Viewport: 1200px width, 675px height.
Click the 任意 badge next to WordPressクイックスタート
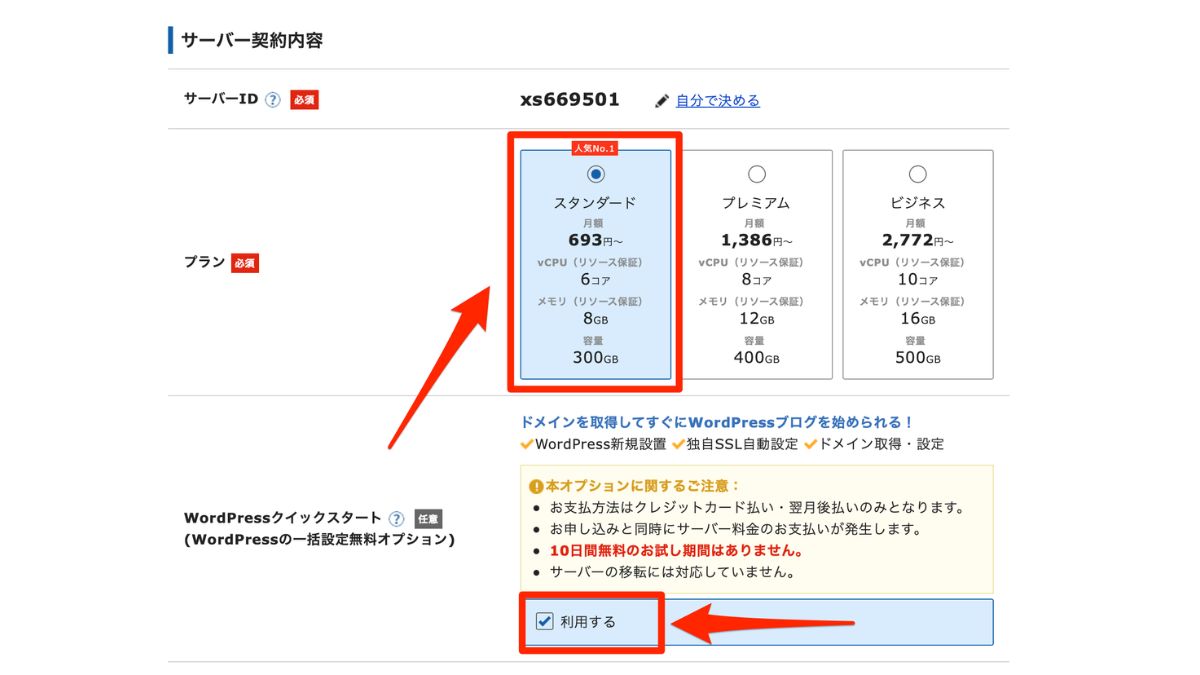click(429, 519)
